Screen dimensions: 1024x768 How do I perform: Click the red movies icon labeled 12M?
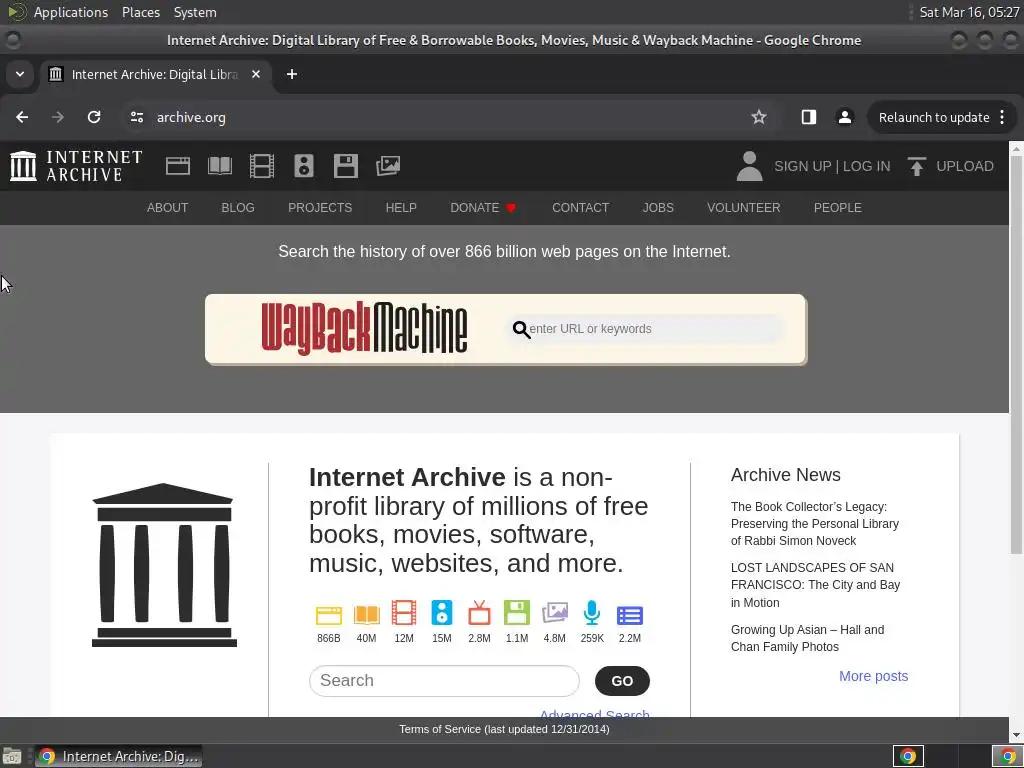404,613
